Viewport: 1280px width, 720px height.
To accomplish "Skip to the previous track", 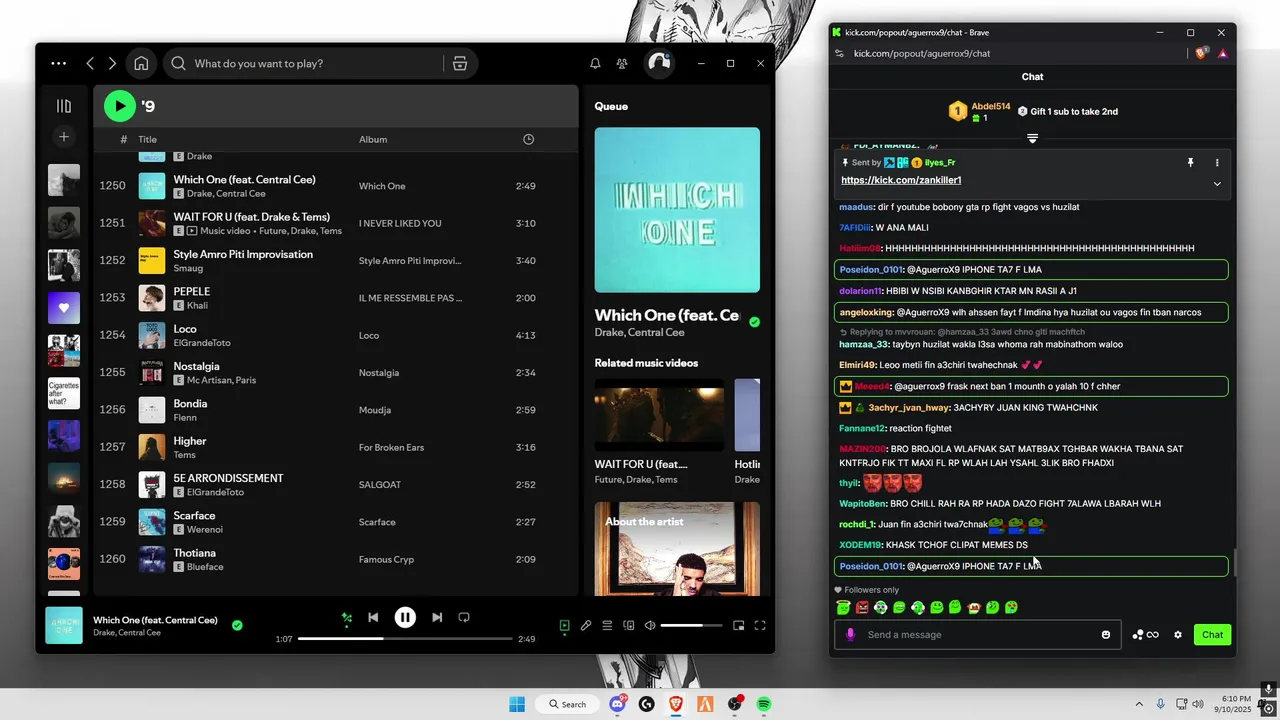I will pos(373,618).
